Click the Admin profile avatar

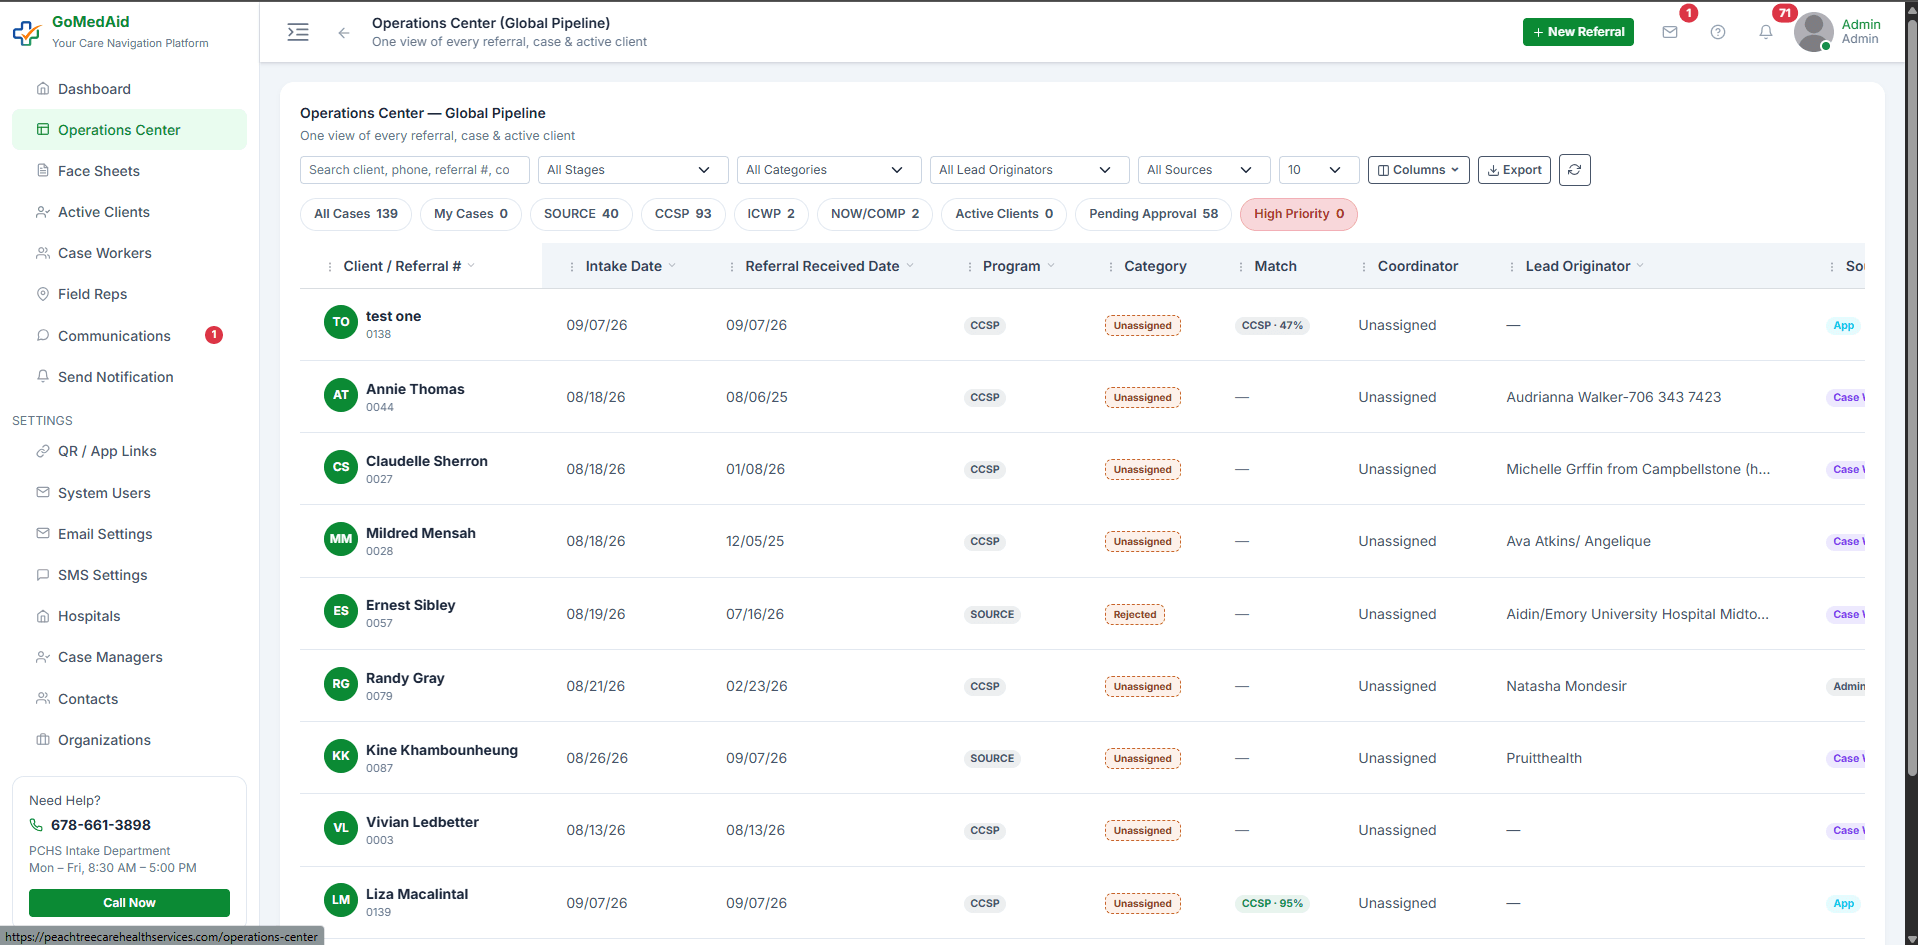(1813, 32)
